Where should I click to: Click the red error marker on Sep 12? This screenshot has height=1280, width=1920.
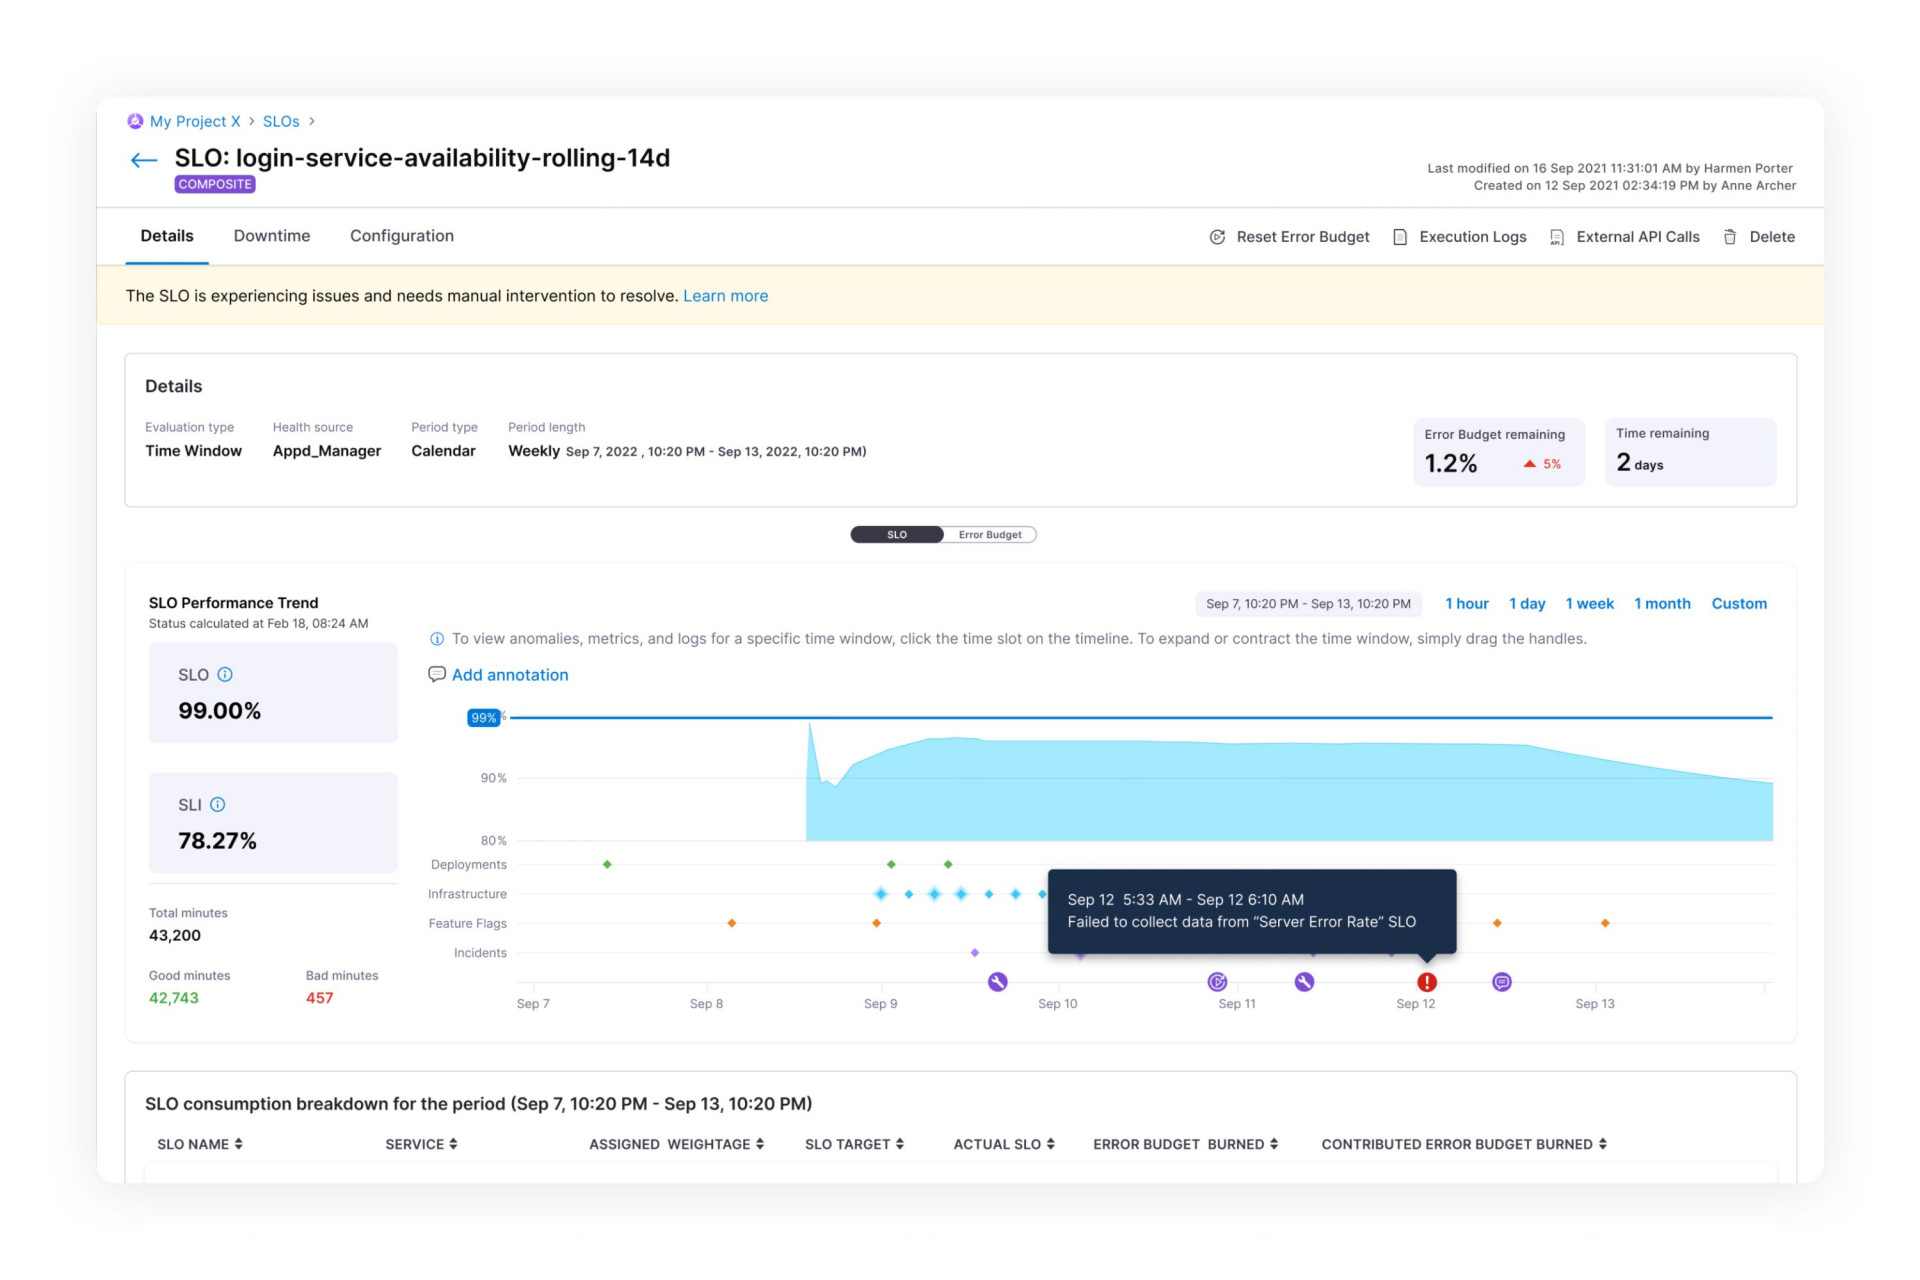(x=1426, y=982)
